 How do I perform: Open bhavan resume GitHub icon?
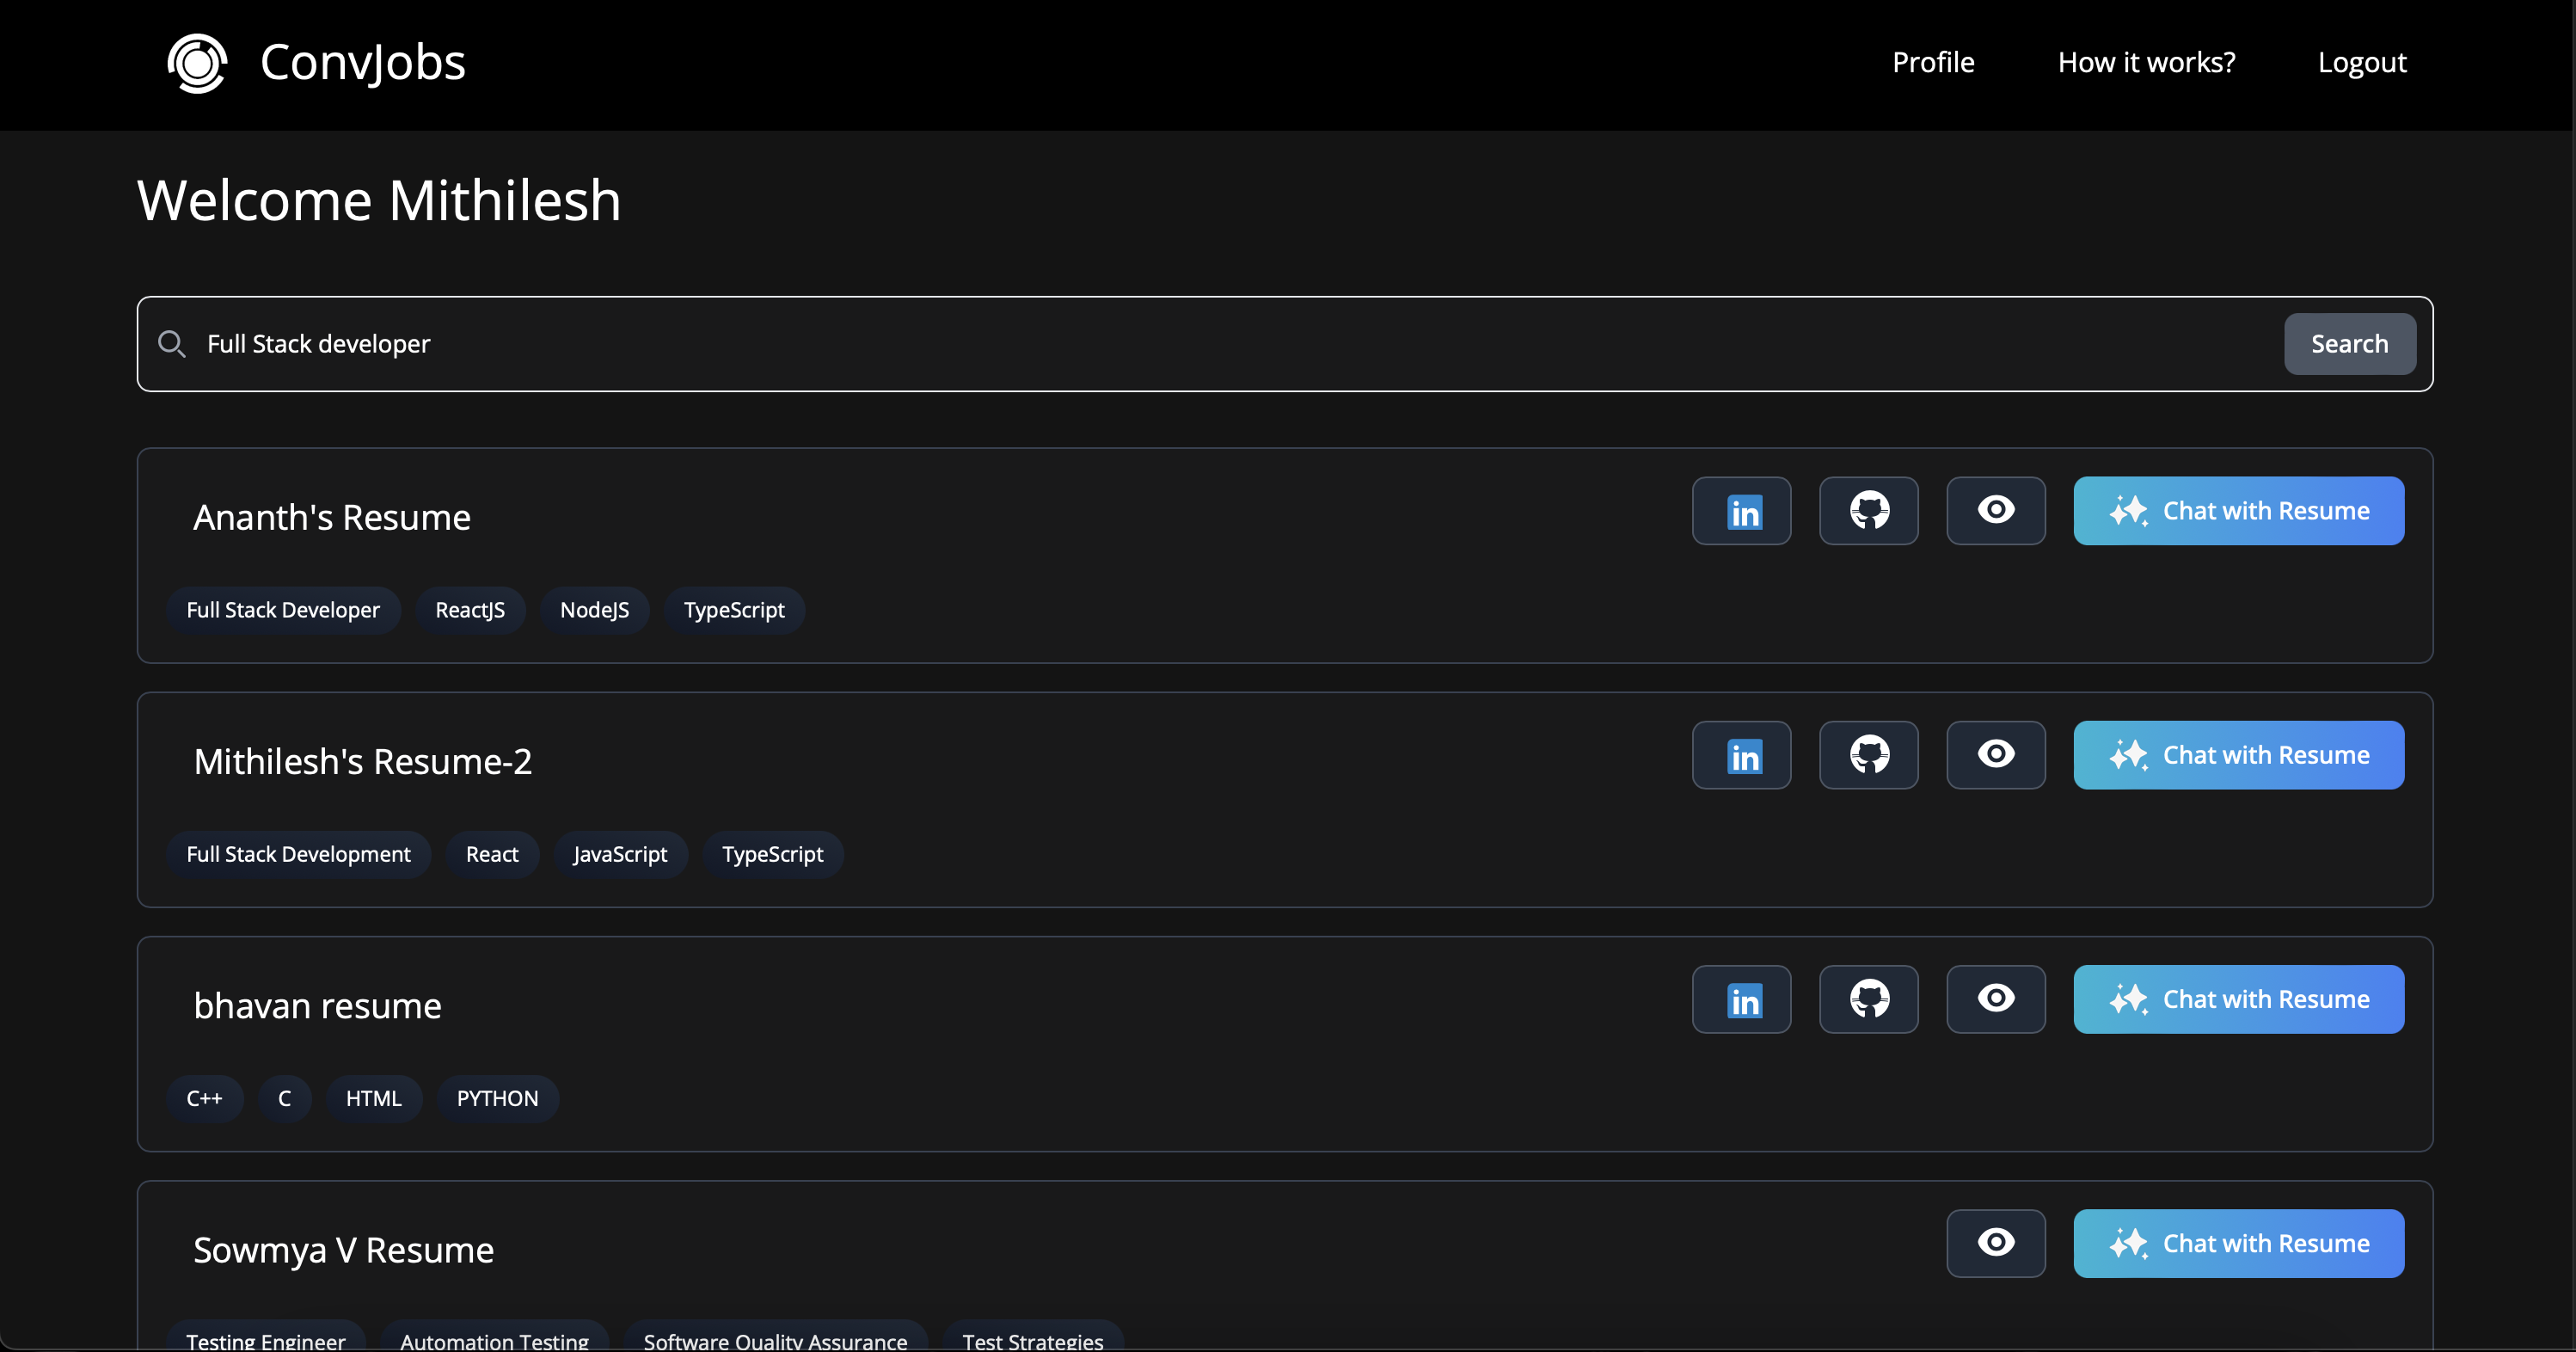click(1868, 999)
